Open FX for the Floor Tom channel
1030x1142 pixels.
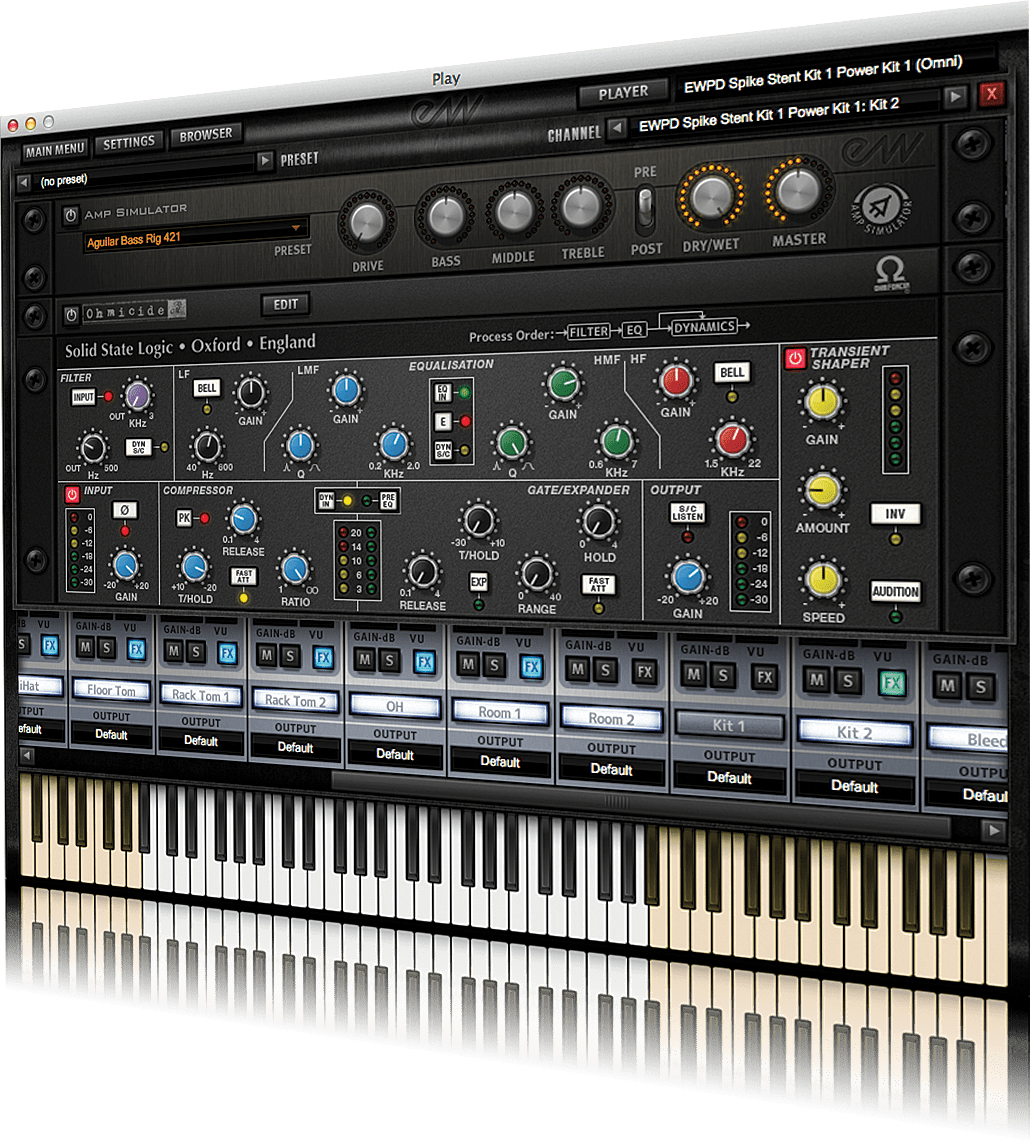pos(137,648)
